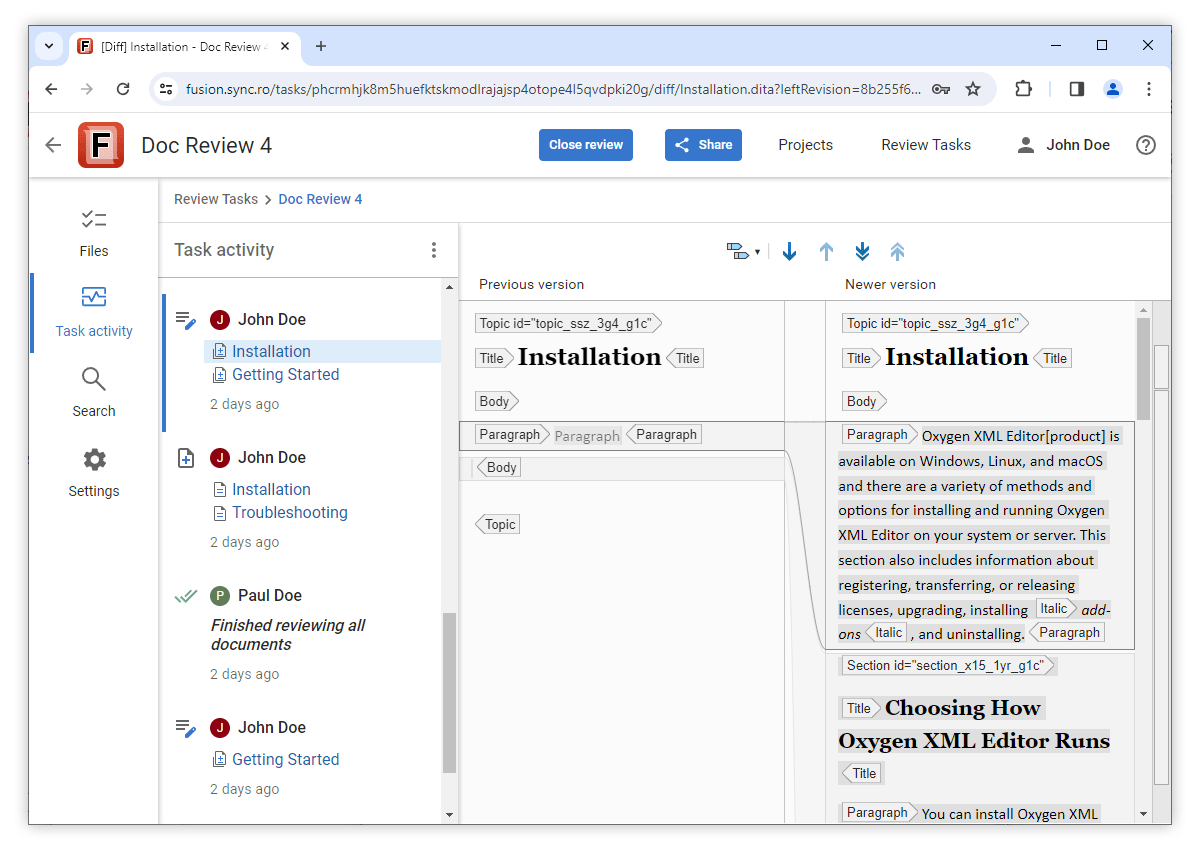Open the help question mark icon
The width and height of the screenshot is (1200, 850).
pos(1146,145)
